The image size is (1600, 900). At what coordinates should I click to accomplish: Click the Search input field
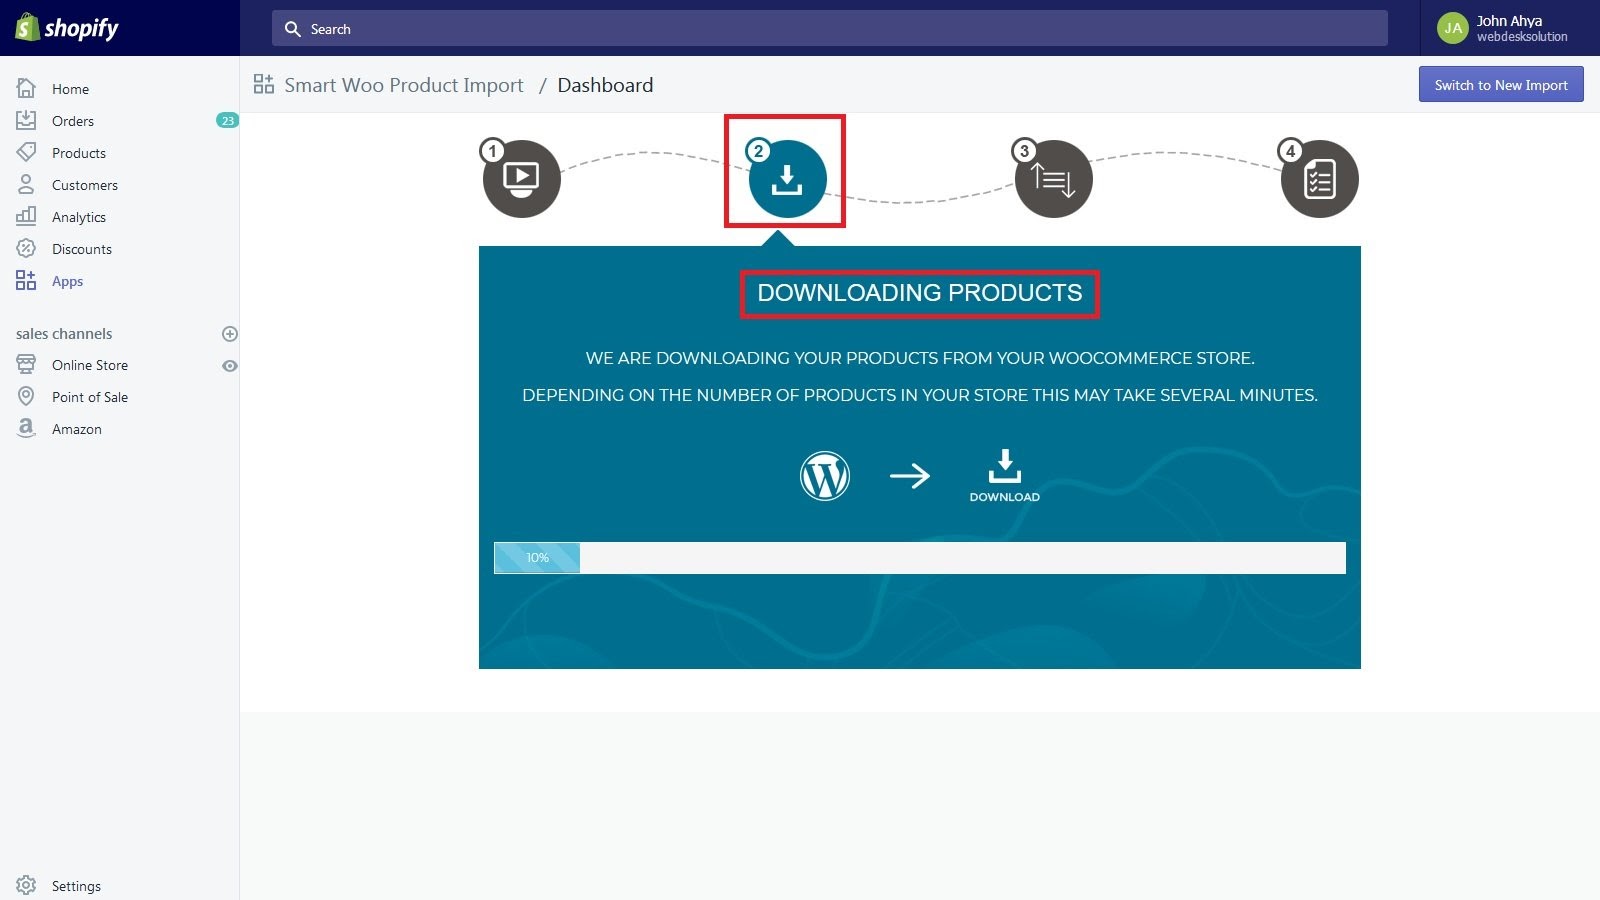tap(830, 29)
